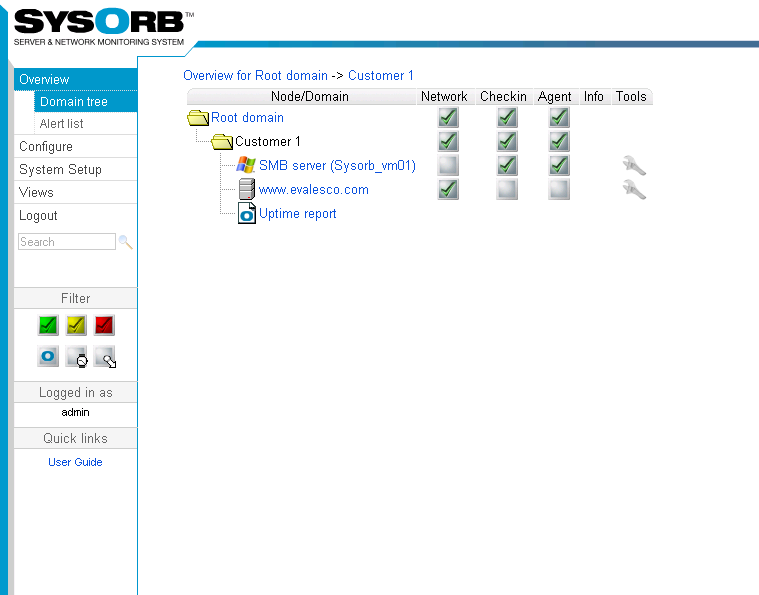759x595 pixels.
Task: Open the User Guide quick link
Action: [x=75, y=462]
